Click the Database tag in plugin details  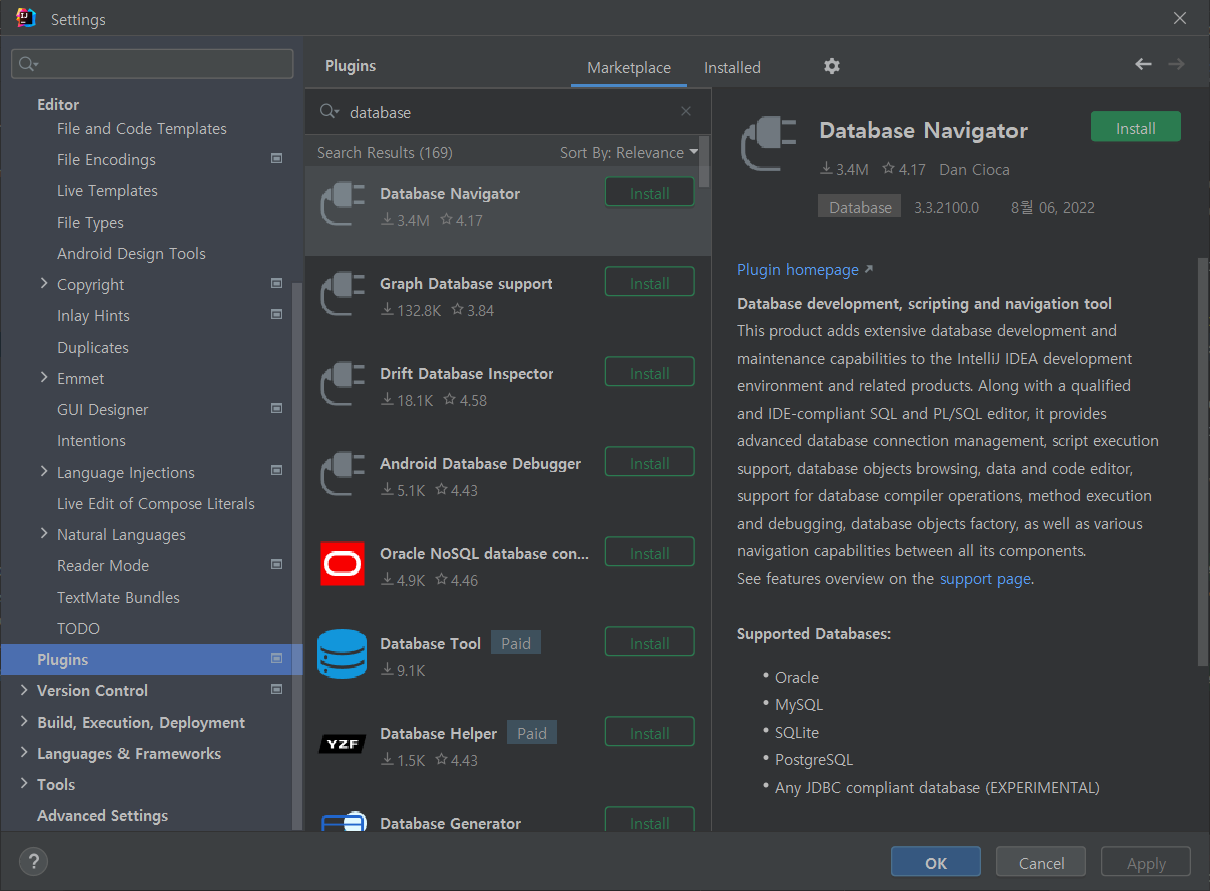[860, 207]
